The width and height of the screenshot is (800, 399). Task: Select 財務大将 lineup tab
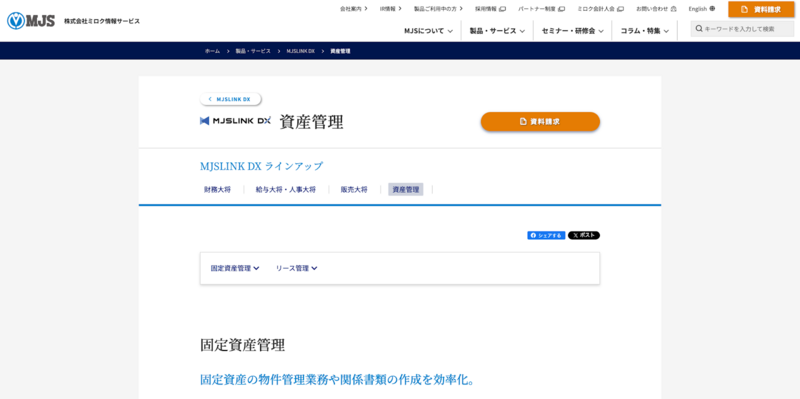(217, 189)
